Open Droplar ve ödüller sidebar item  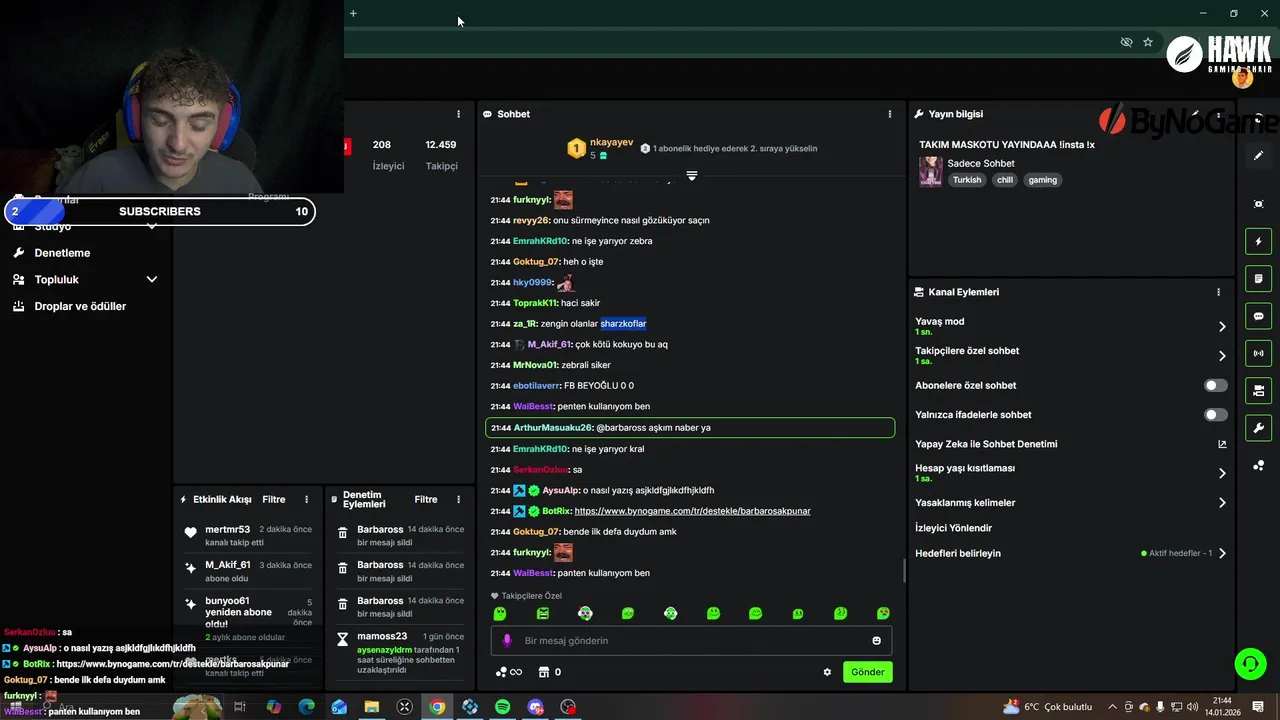coord(80,306)
